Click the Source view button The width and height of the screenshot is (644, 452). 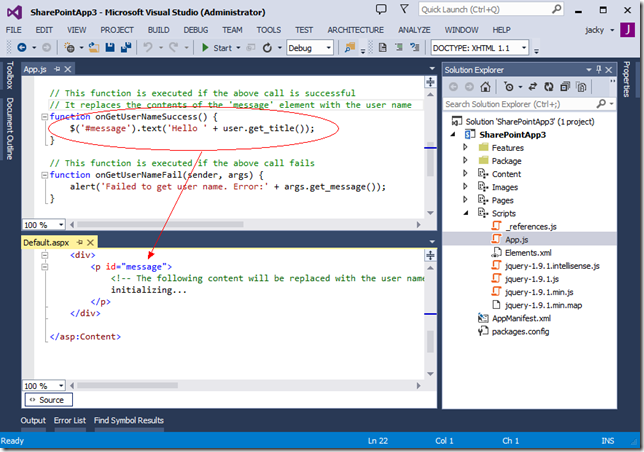click(48, 399)
